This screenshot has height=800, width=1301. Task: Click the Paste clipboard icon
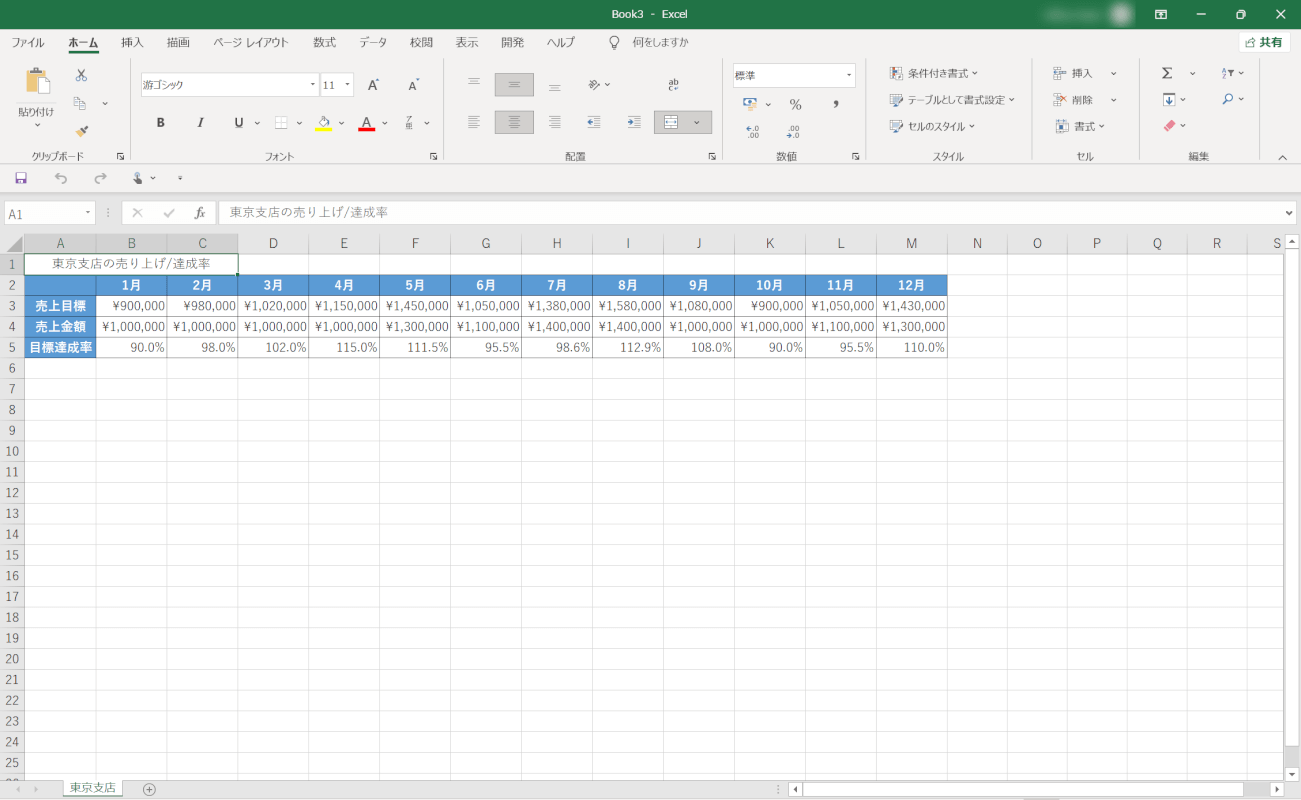coord(37,83)
